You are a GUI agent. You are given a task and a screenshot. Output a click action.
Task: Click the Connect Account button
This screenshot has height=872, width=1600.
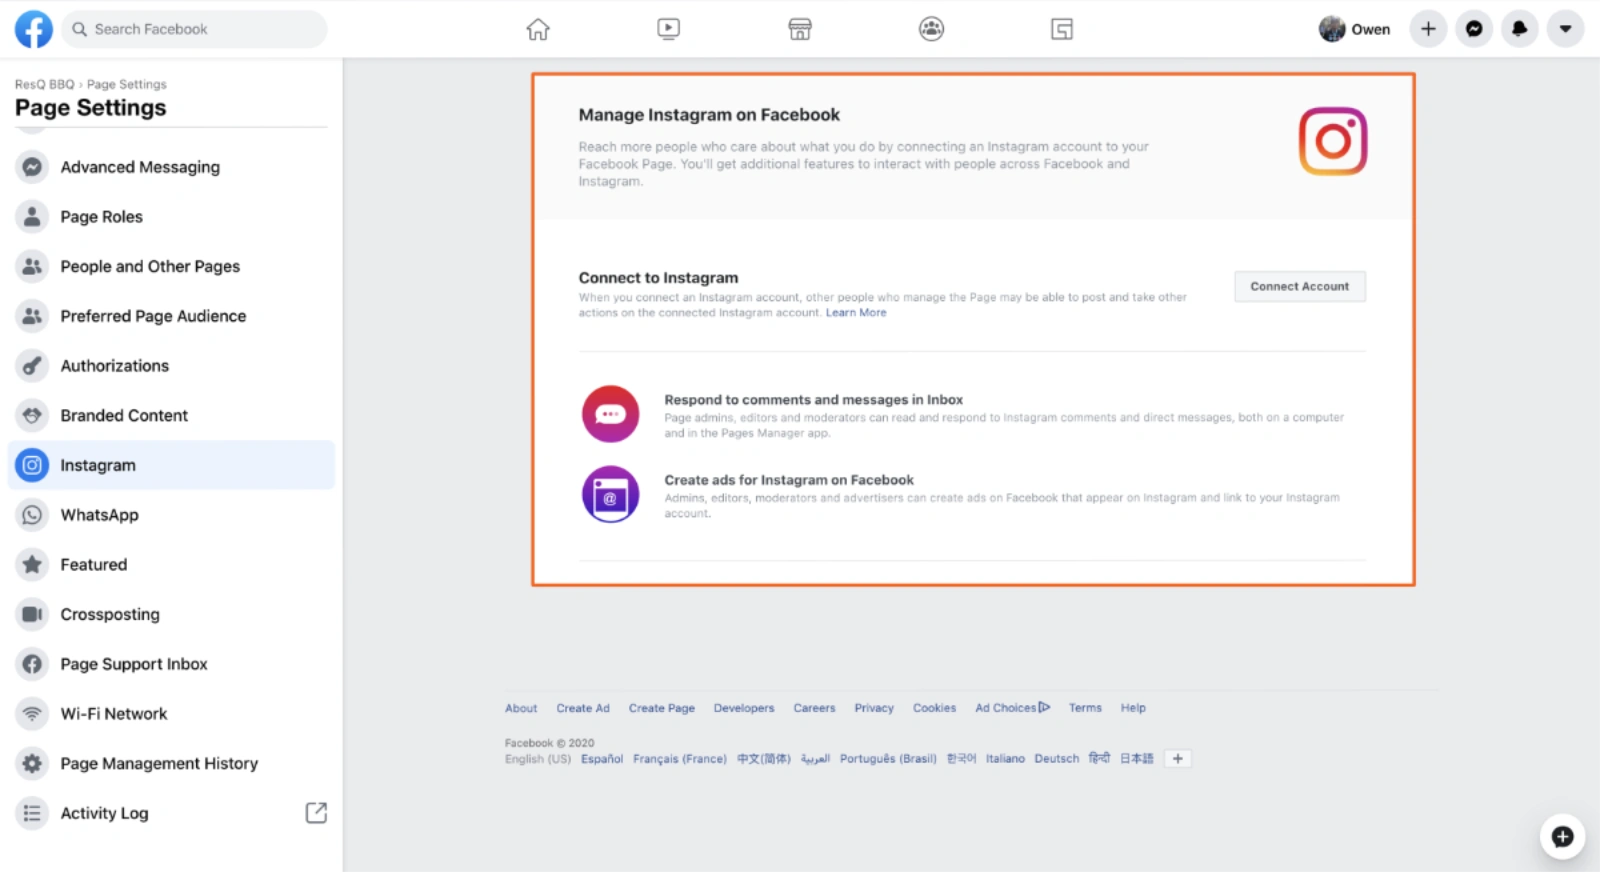point(1299,286)
